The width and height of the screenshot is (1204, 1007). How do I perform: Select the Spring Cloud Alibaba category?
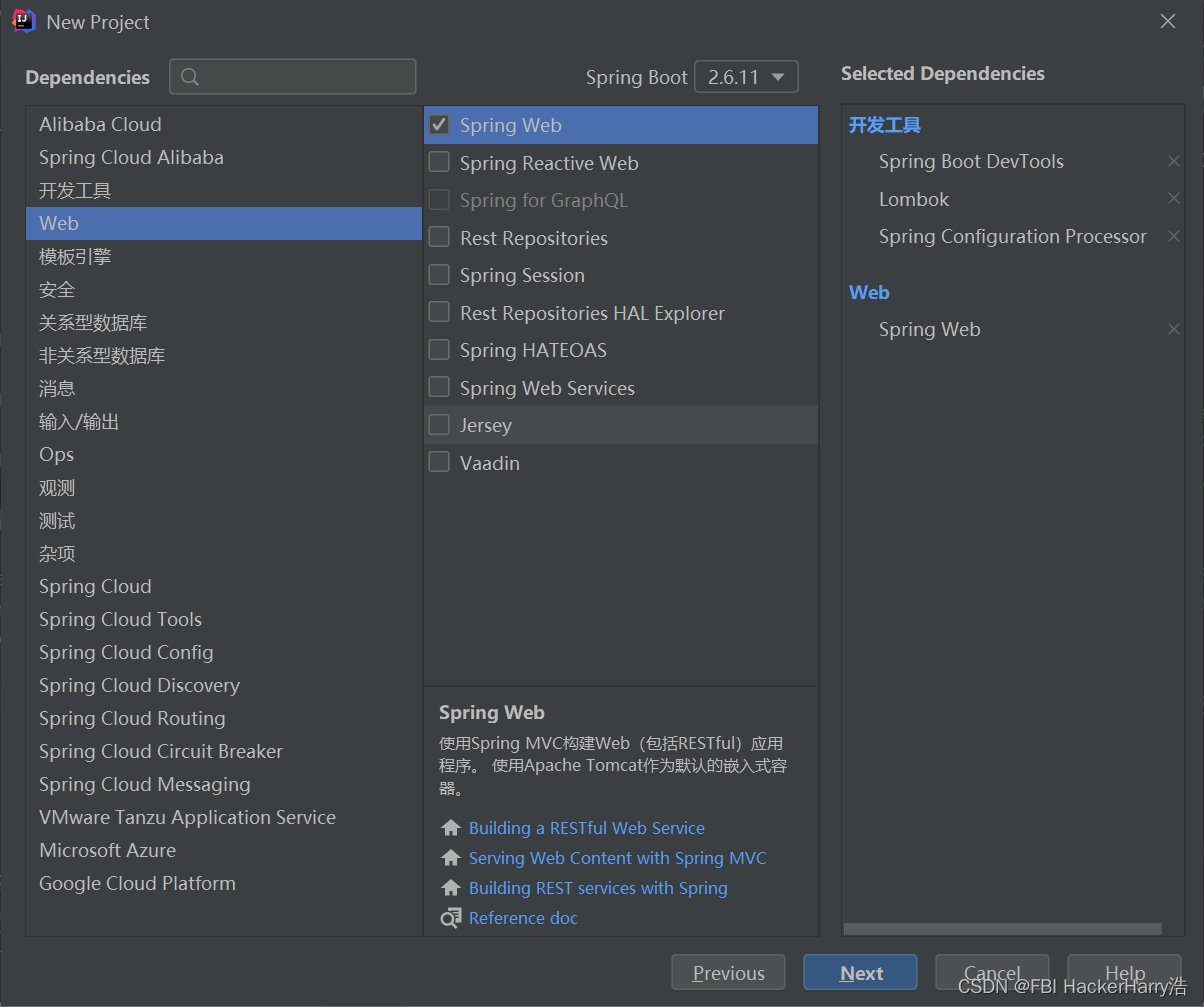pyautogui.click(x=131, y=157)
